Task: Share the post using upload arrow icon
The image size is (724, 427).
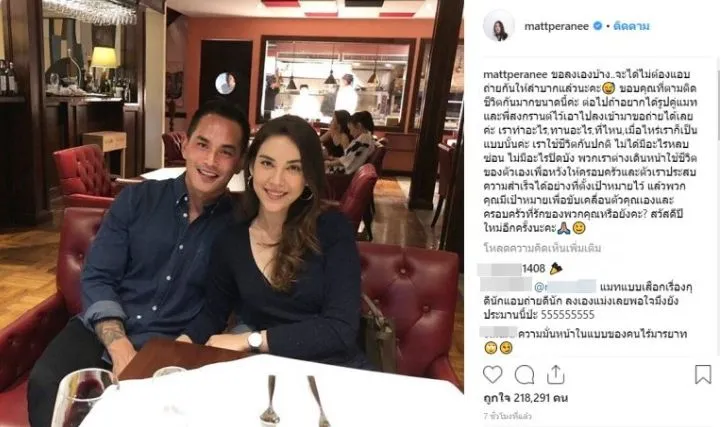Action: [555, 374]
